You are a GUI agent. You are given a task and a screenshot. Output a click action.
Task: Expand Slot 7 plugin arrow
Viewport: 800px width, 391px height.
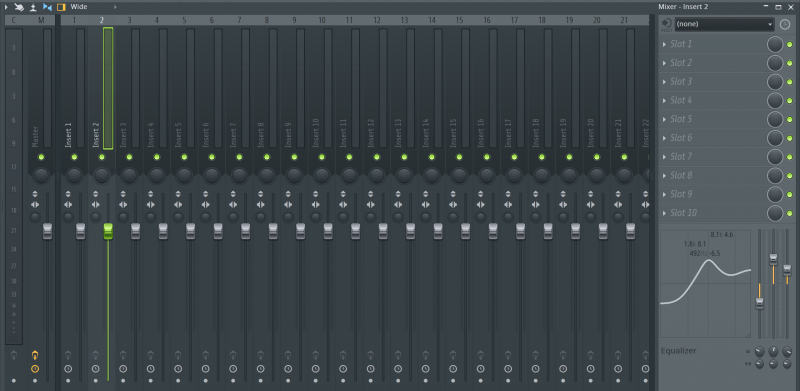[x=664, y=157]
